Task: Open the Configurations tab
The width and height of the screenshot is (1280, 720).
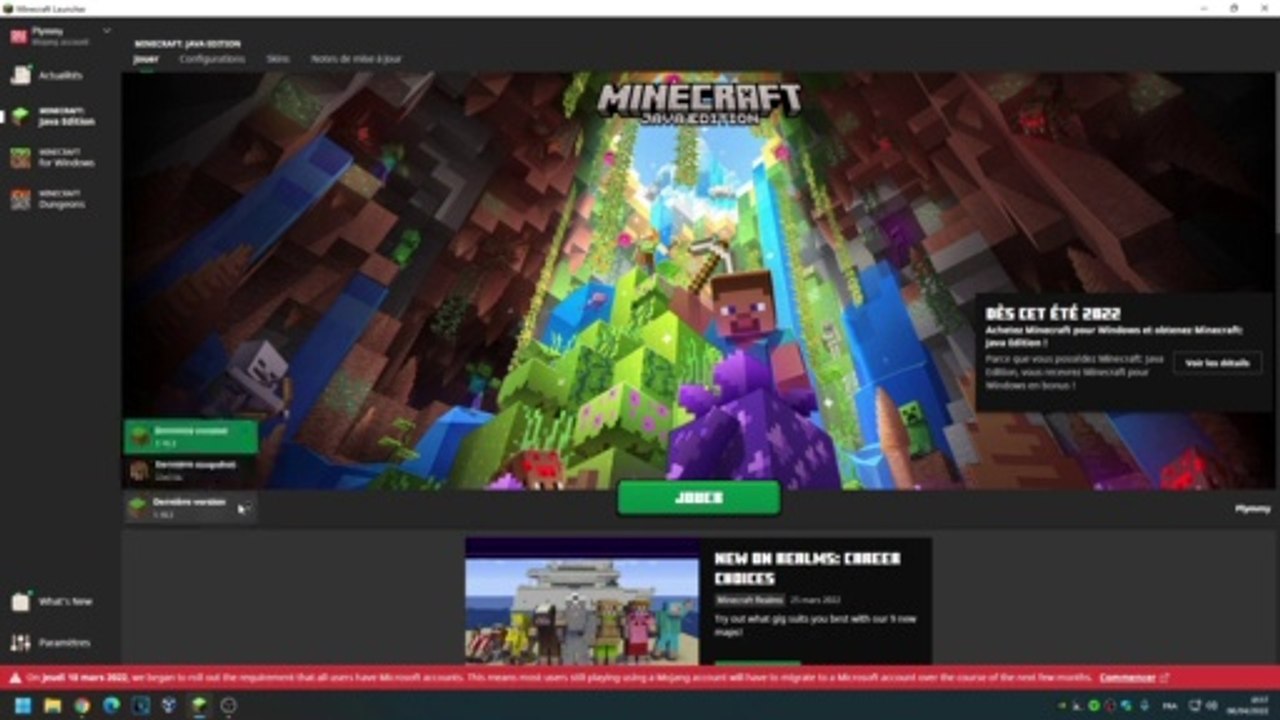Action: pos(212,59)
